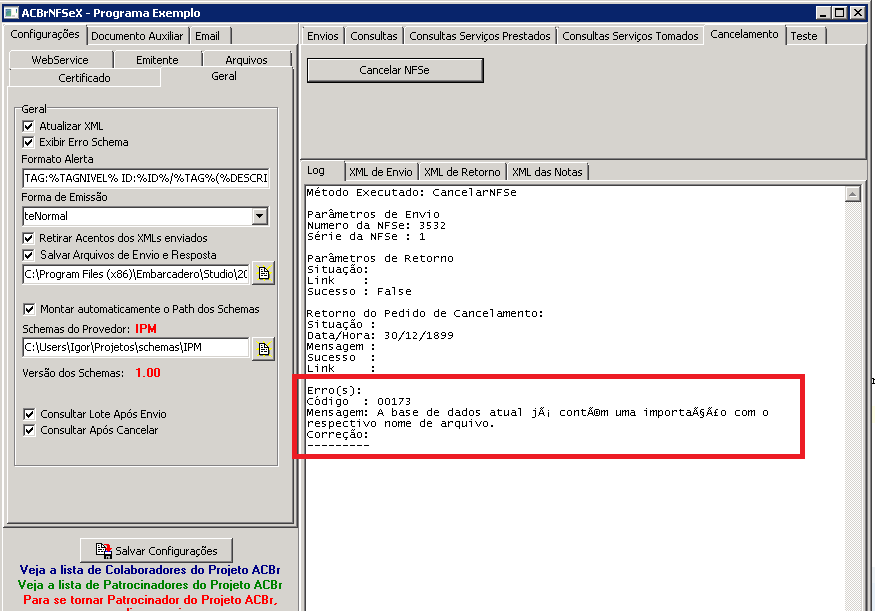Screen dimensions: 875x611
Task: Select the Certificado tab
Action: (x=84, y=78)
